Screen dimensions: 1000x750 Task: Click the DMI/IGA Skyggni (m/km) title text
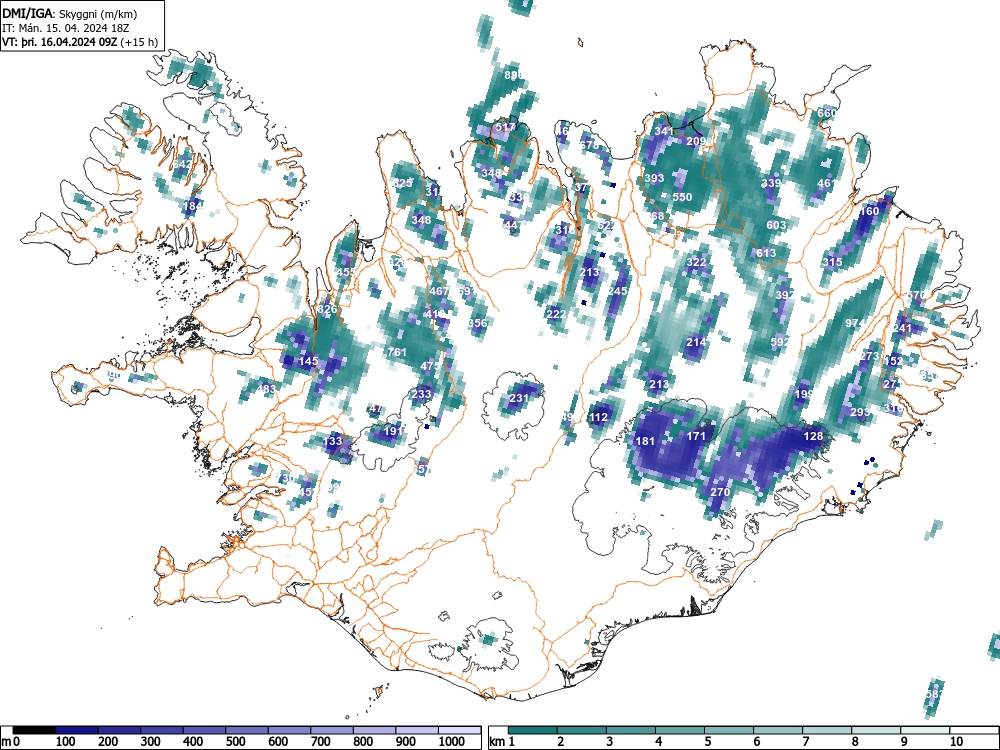70,13
